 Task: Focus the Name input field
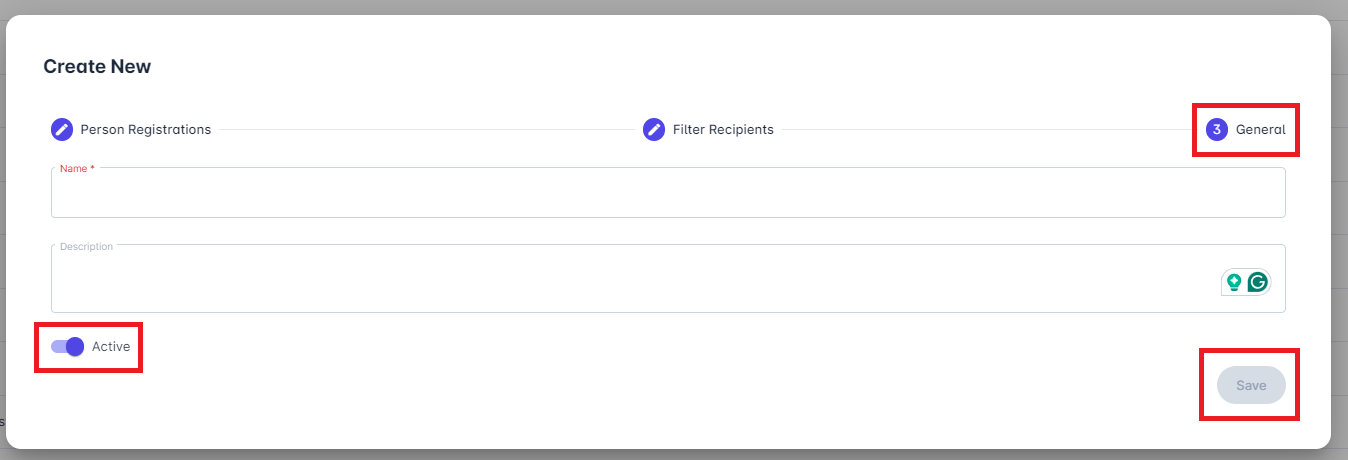[x=667, y=195]
